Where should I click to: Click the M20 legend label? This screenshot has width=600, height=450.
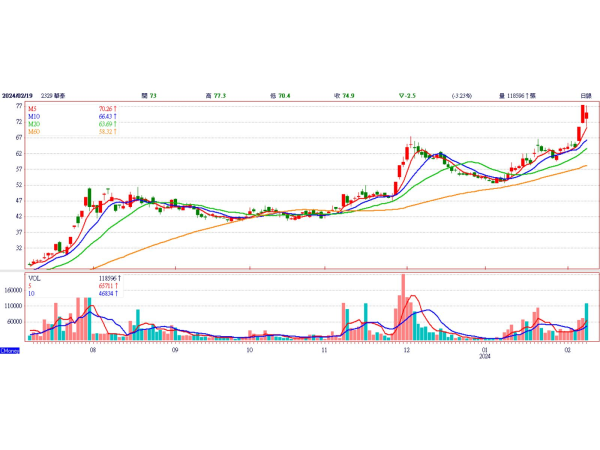point(35,124)
